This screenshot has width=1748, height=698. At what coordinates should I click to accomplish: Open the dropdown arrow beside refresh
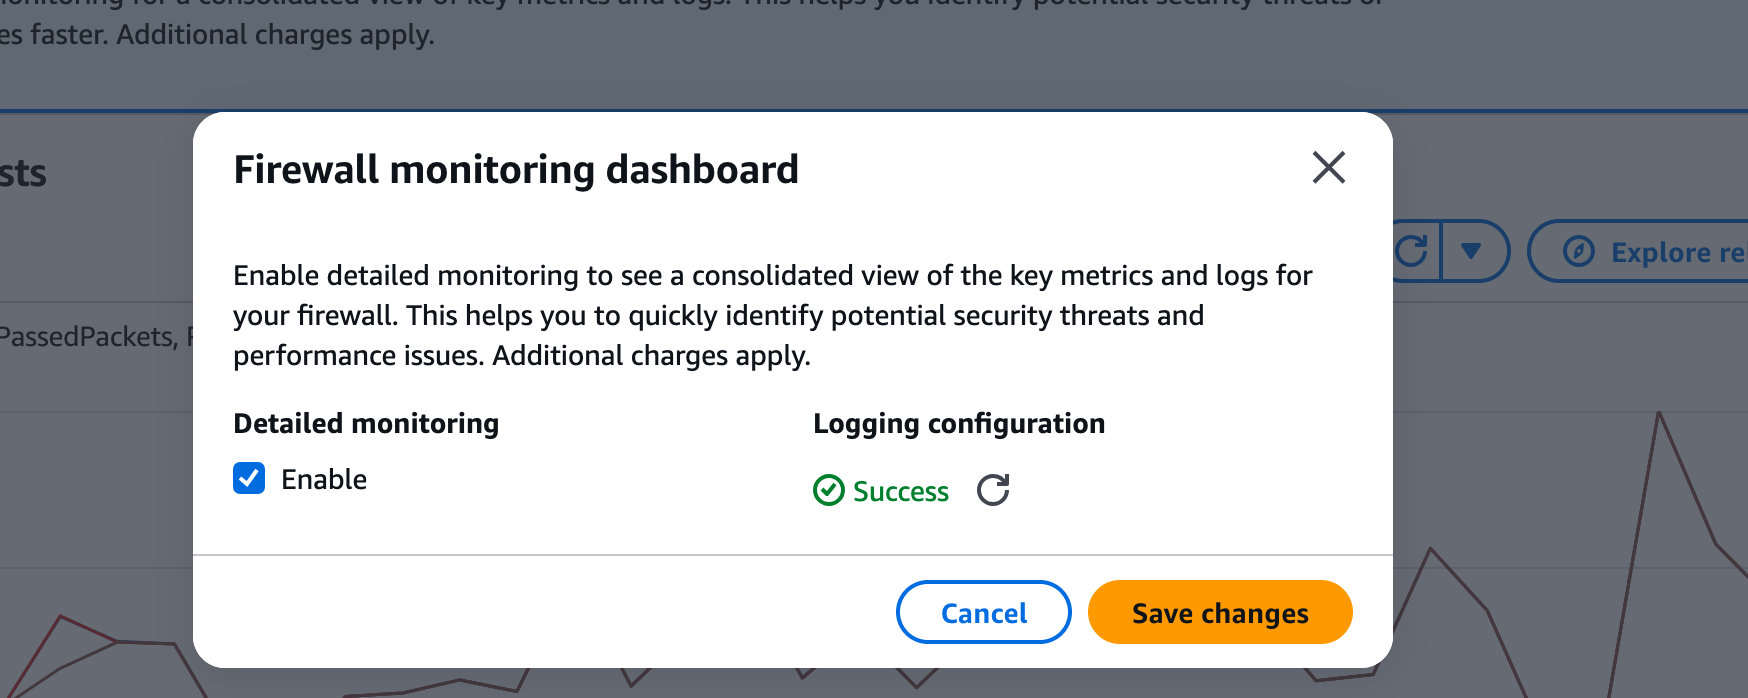pos(1471,251)
